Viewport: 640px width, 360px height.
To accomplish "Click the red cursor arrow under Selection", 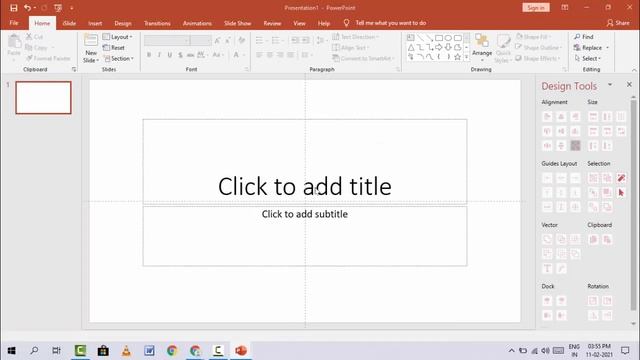I will [621, 192].
